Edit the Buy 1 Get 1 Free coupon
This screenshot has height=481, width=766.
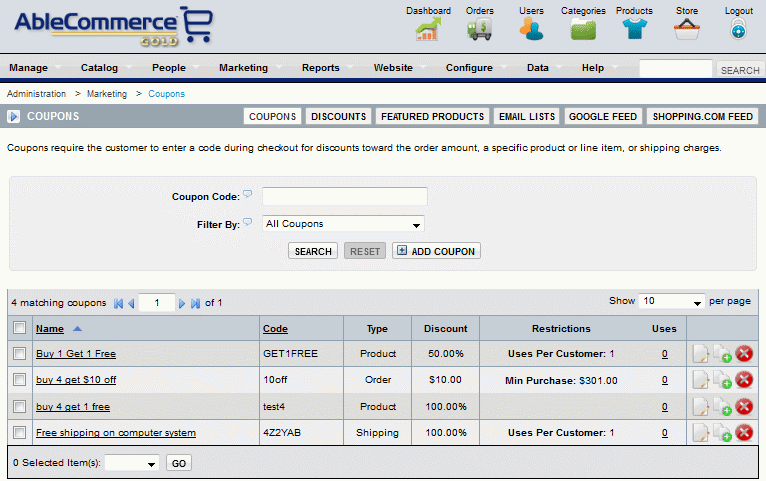tap(701, 354)
